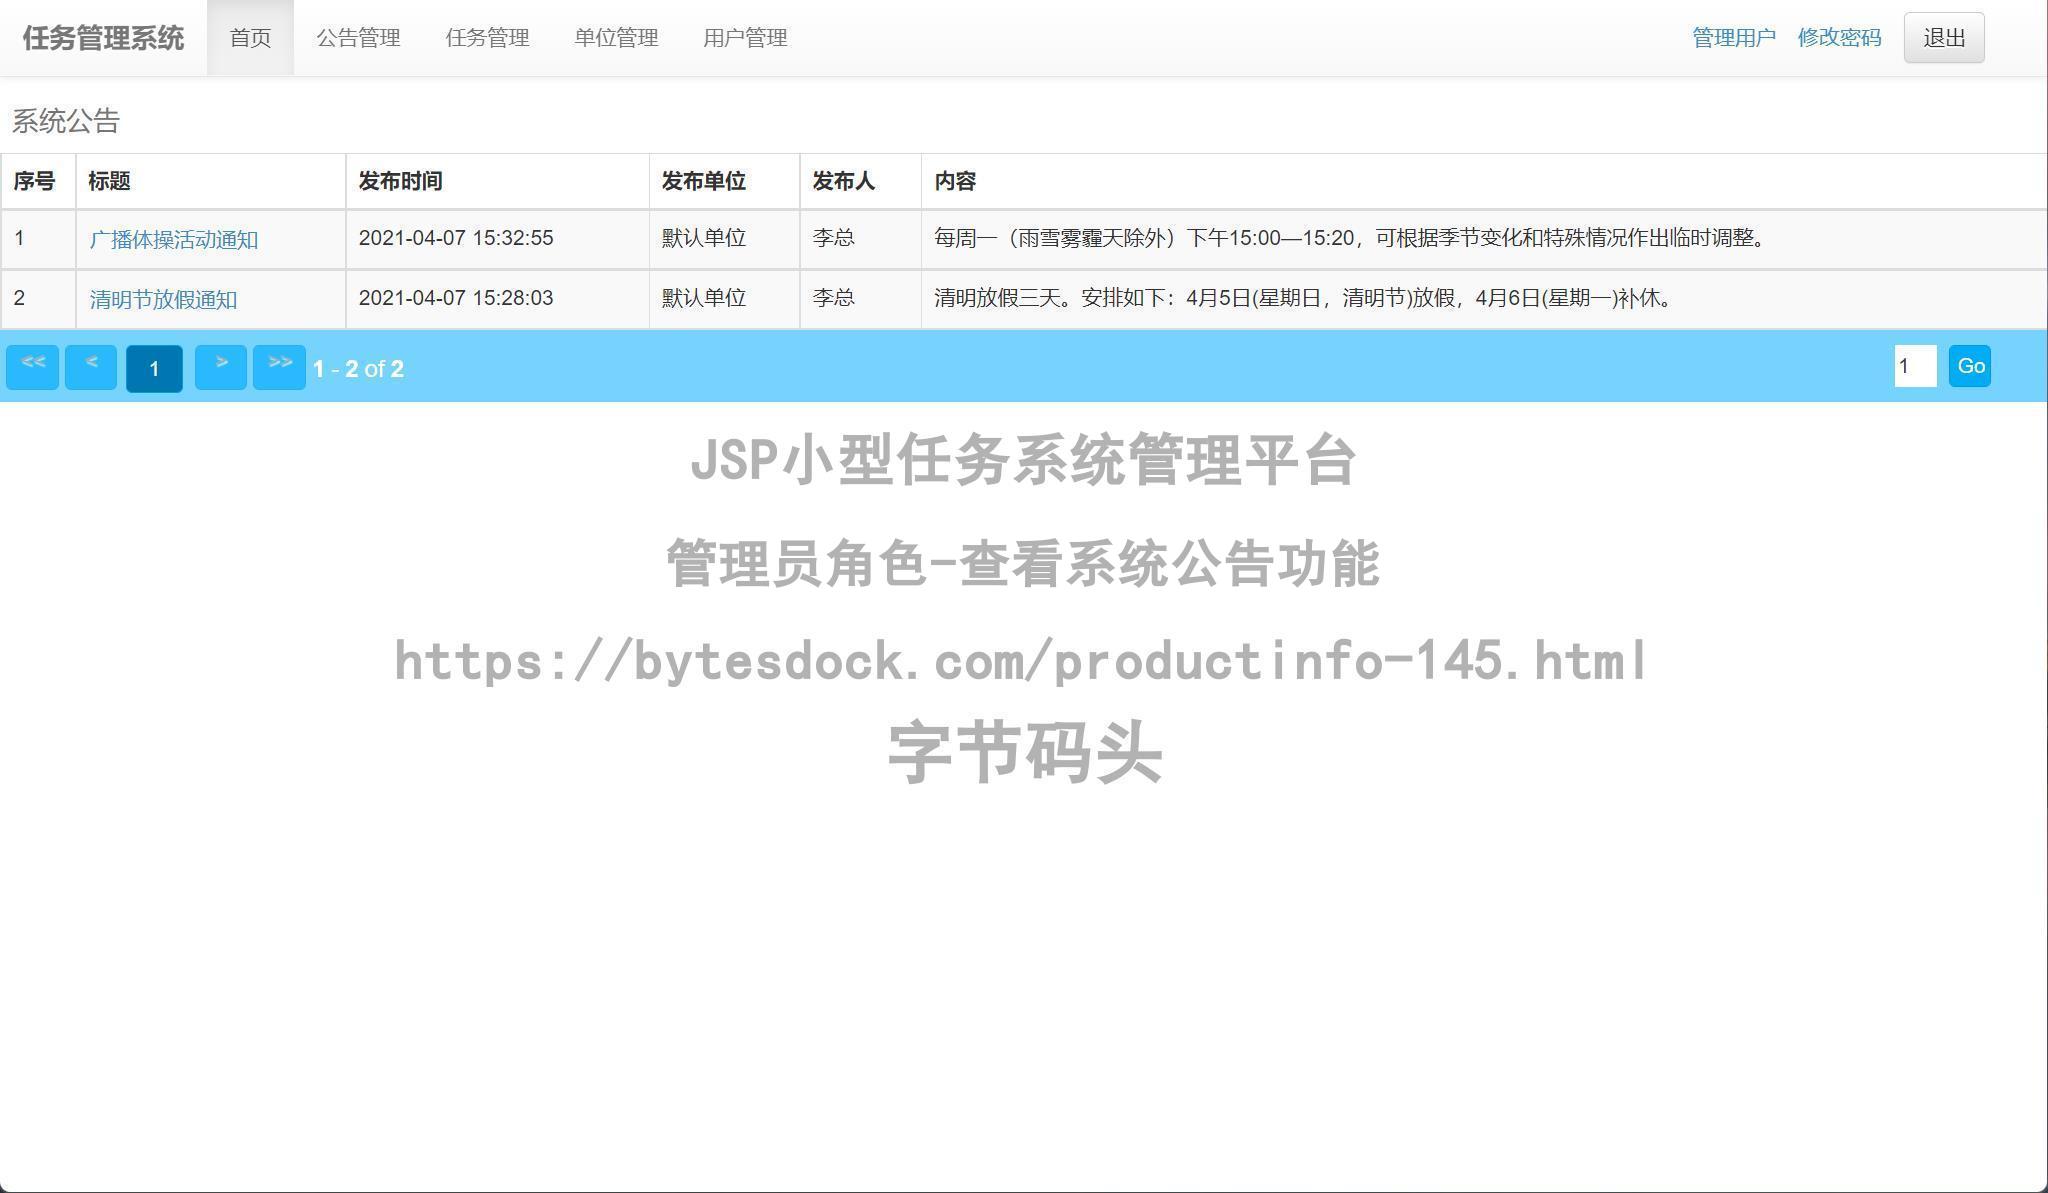2048x1193 pixels.
Task: Click the previous page < arrow
Action: 90,366
